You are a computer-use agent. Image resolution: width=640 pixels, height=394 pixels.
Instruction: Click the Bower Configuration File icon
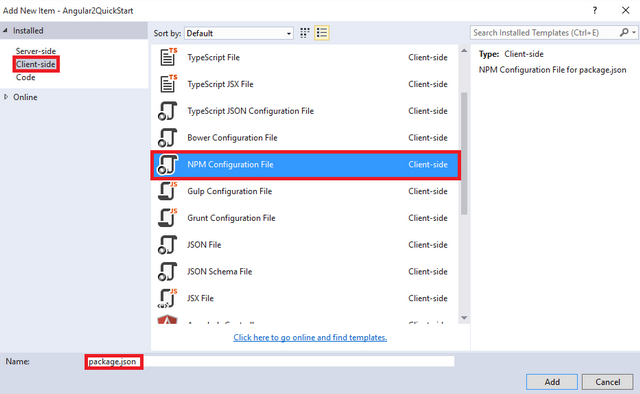point(167,138)
